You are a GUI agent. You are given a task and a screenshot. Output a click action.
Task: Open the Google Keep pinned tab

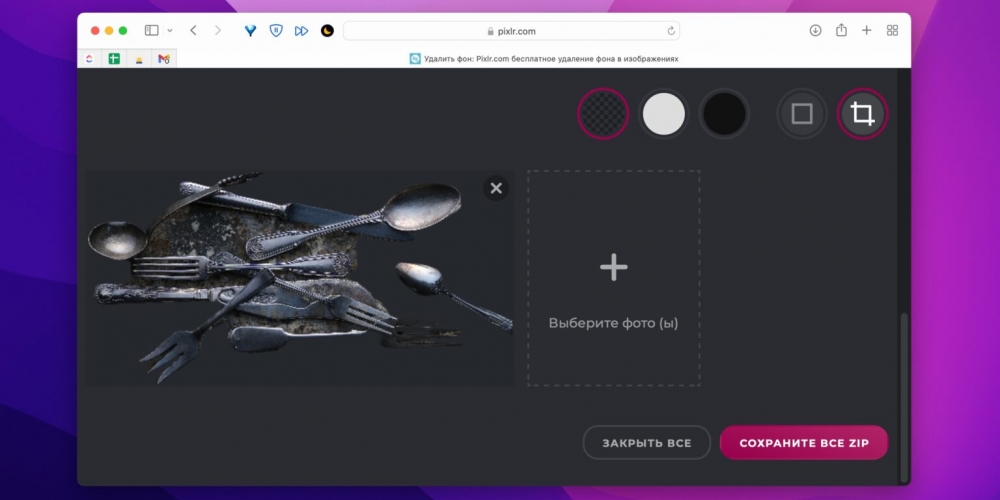[x=139, y=59]
